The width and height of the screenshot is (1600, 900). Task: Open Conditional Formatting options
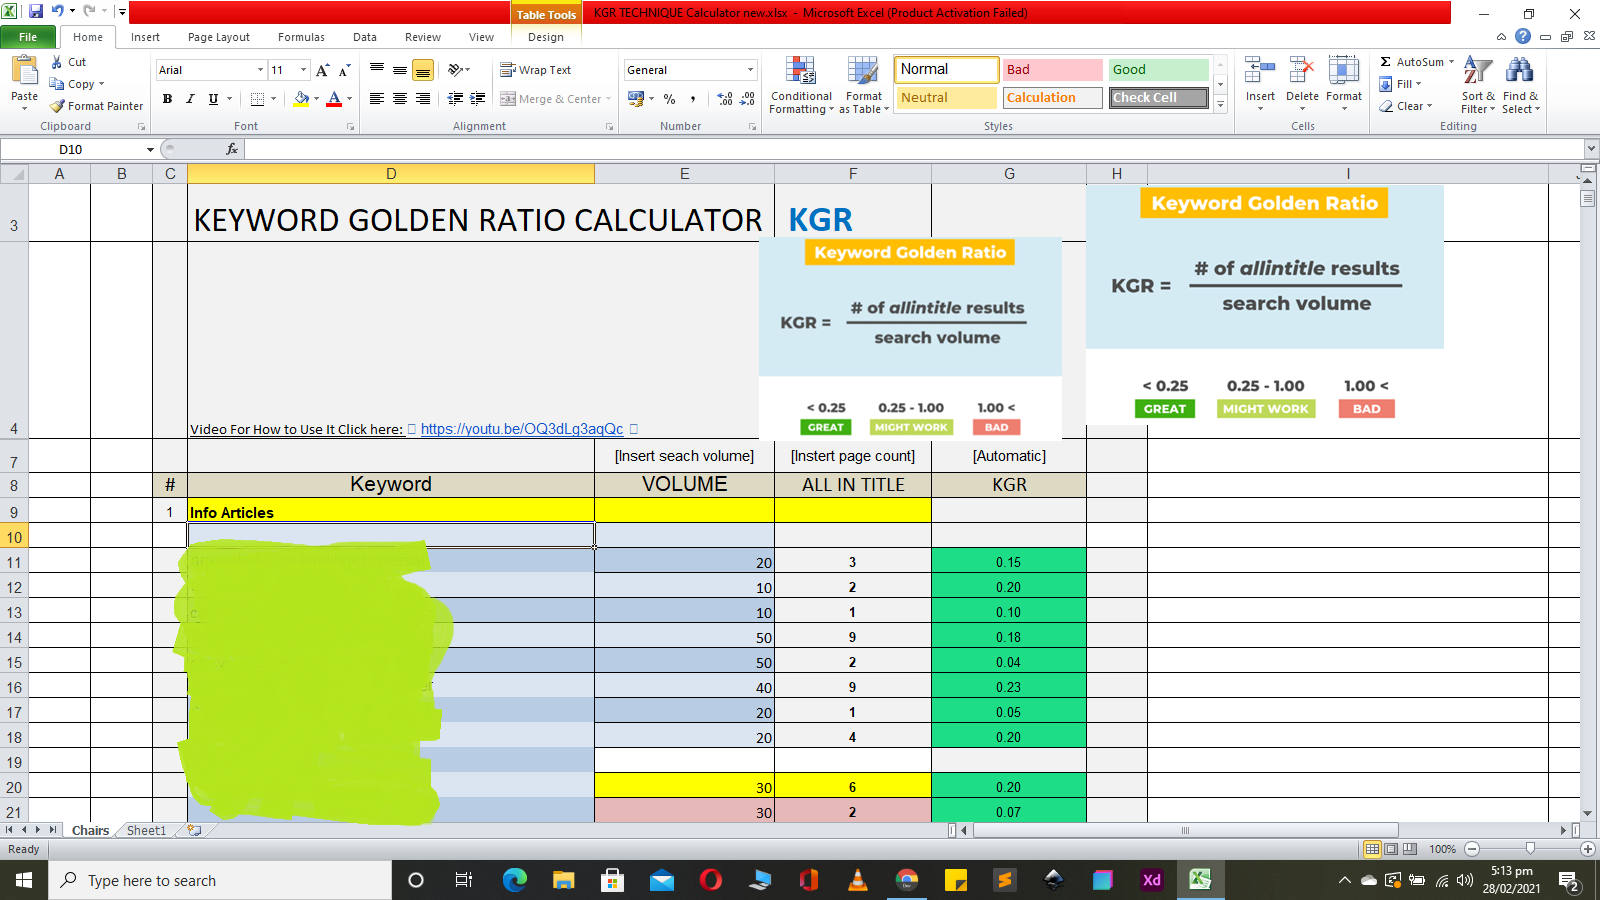click(x=800, y=85)
